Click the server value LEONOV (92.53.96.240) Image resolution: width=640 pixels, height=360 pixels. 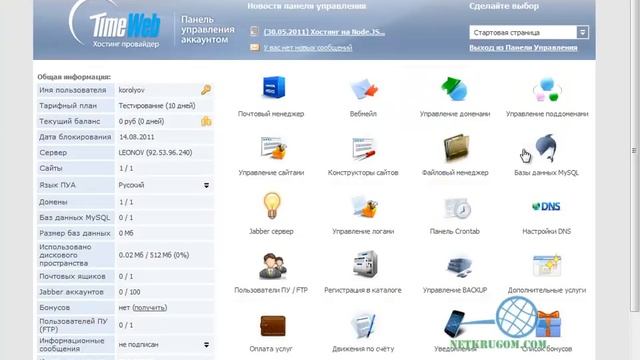click(155, 153)
